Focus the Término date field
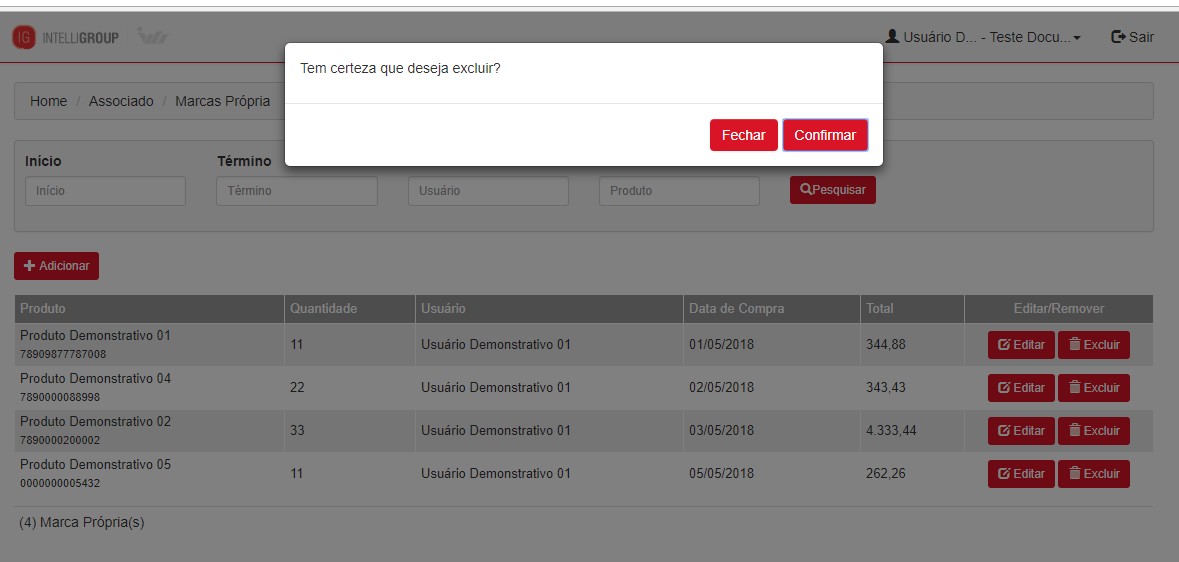This screenshot has width=1179, height=562. (296, 191)
